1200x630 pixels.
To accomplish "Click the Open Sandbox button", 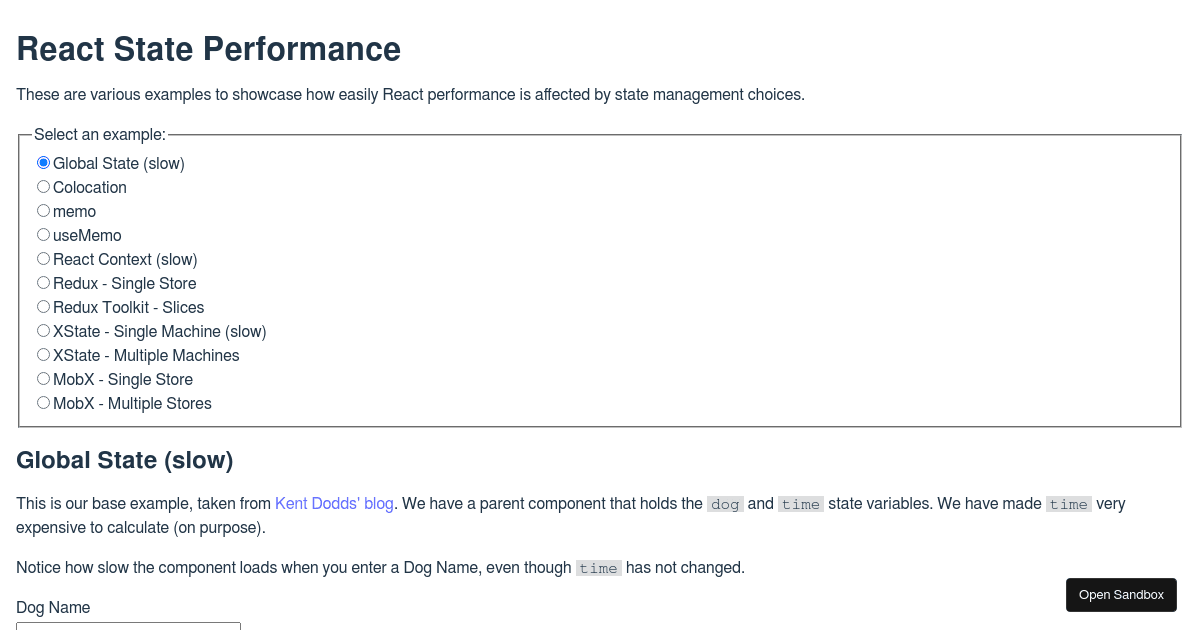I will (x=1121, y=594).
